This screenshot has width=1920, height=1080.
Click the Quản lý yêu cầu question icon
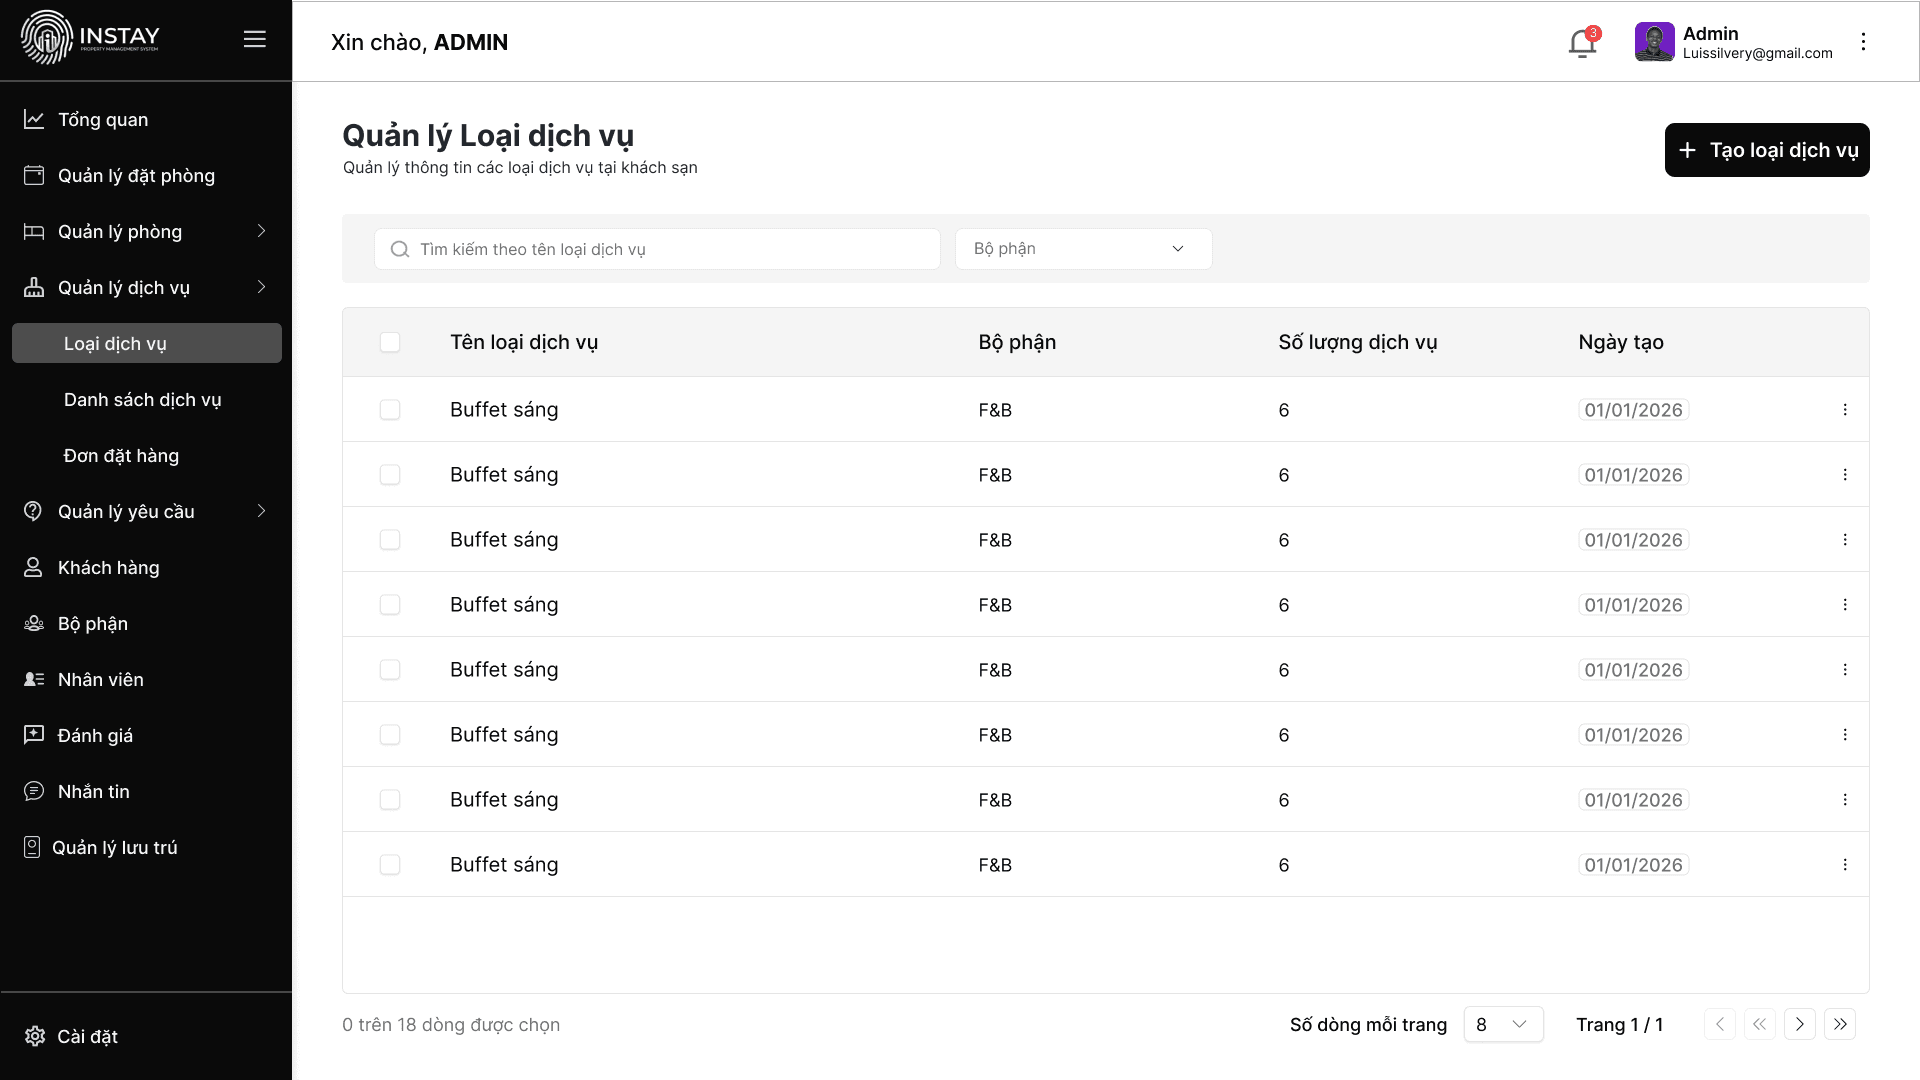[34, 511]
